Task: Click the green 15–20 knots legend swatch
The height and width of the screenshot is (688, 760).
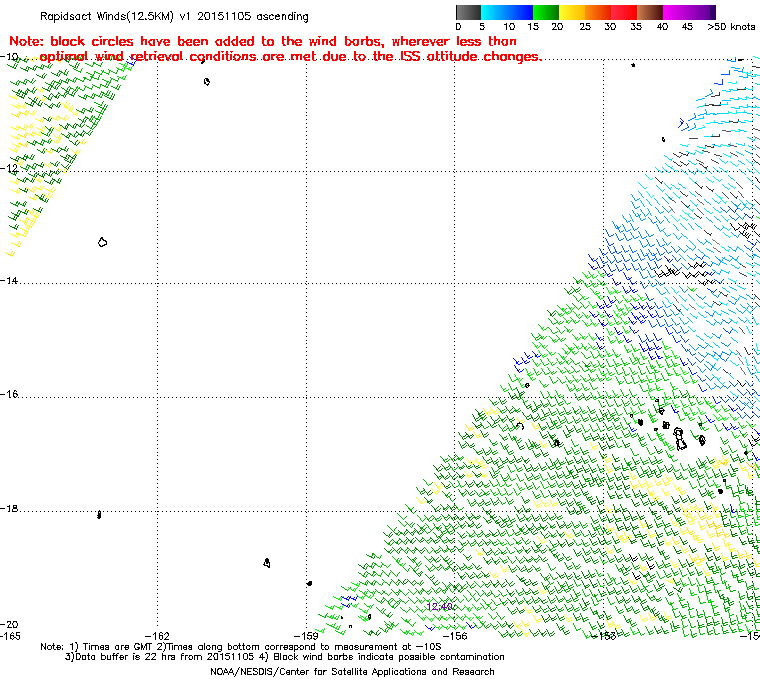Action: point(546,12)
